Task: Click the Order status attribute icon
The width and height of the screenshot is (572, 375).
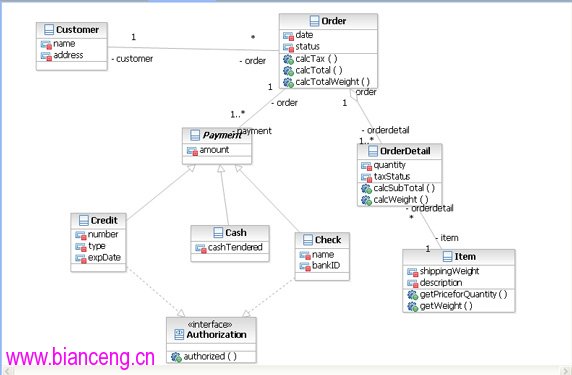Action: (x=288, y=47)
